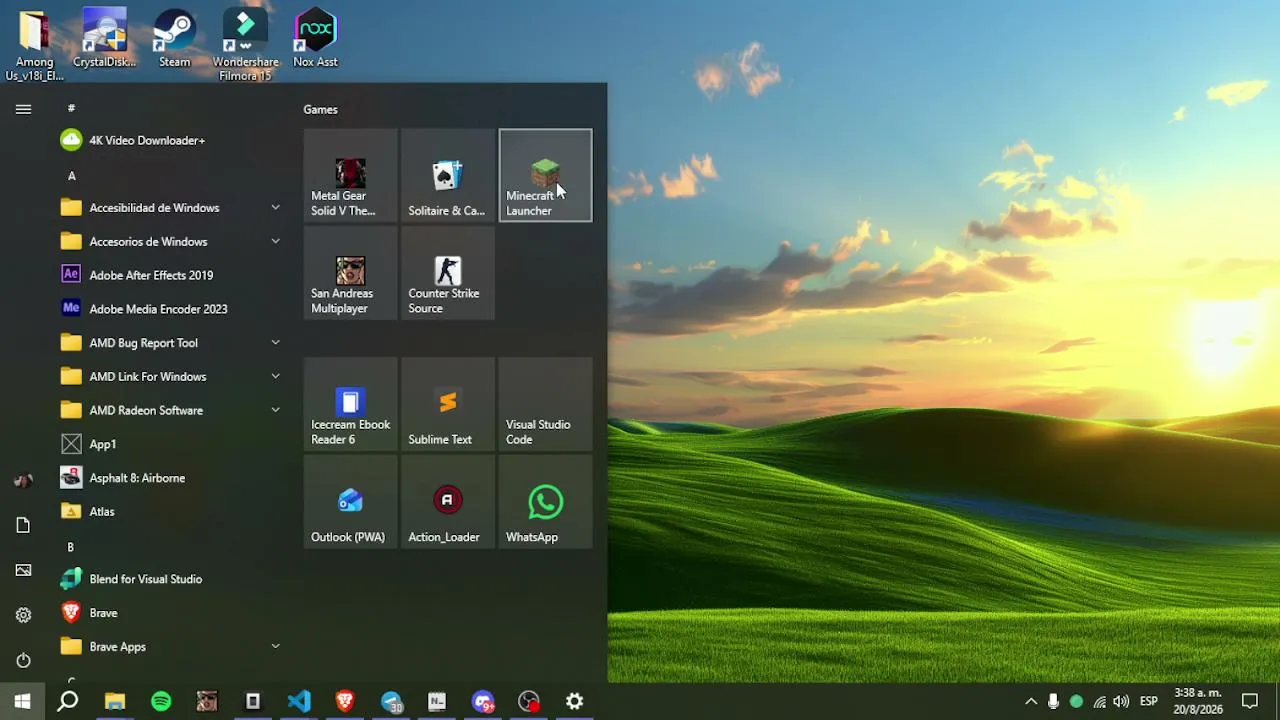The image size is (1280, 720).
Task: Show hidden system tray icons
Action: click(x=1031, y=701)
